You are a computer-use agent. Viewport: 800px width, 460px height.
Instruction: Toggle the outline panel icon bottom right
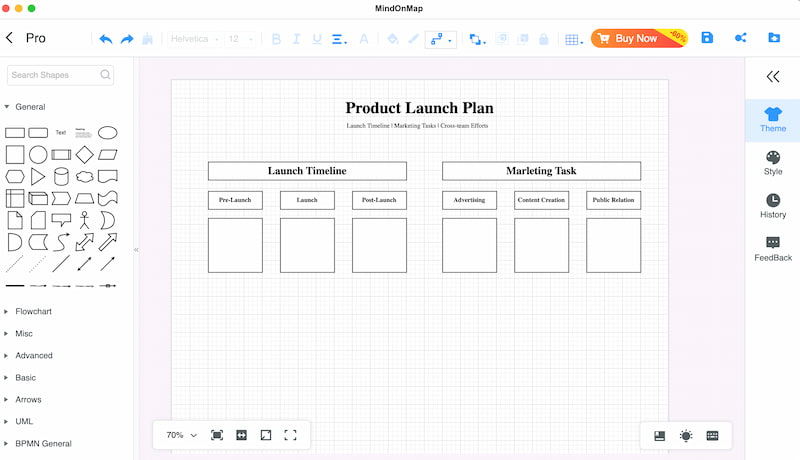click(x=659, y=436)
